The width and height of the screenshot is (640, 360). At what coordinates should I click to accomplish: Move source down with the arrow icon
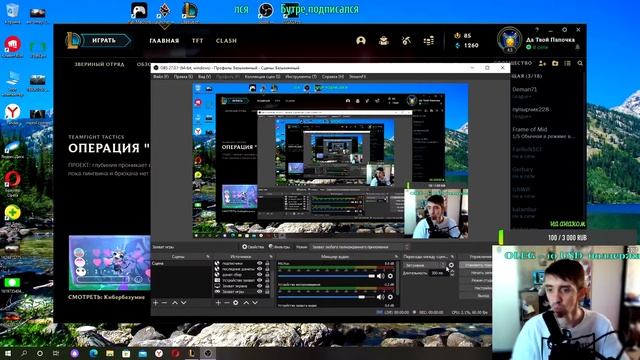click(255, 302)
